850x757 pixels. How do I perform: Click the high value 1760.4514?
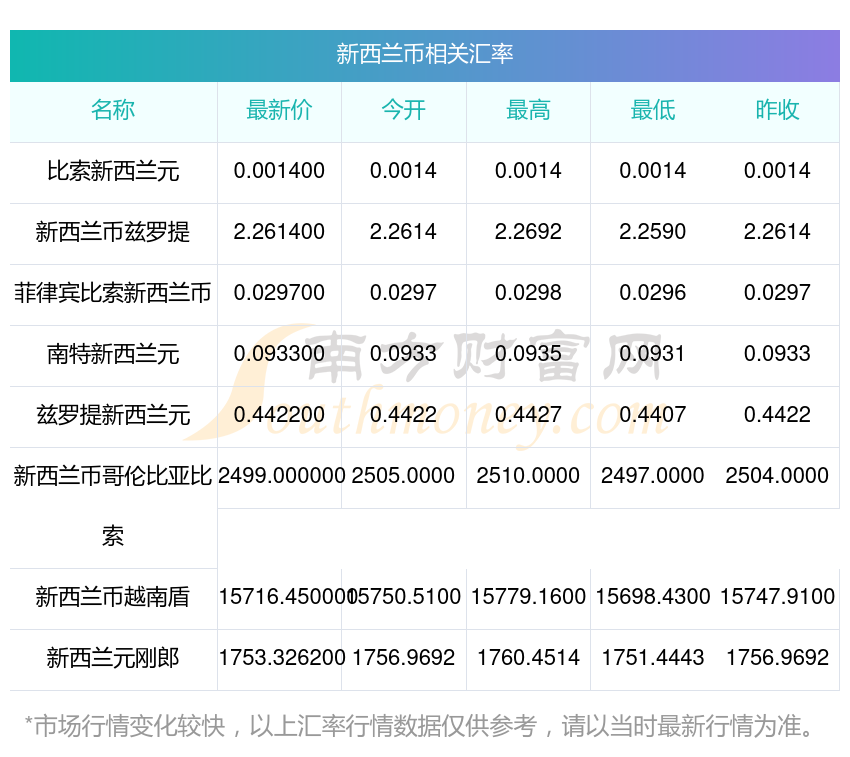coord(528,658)
